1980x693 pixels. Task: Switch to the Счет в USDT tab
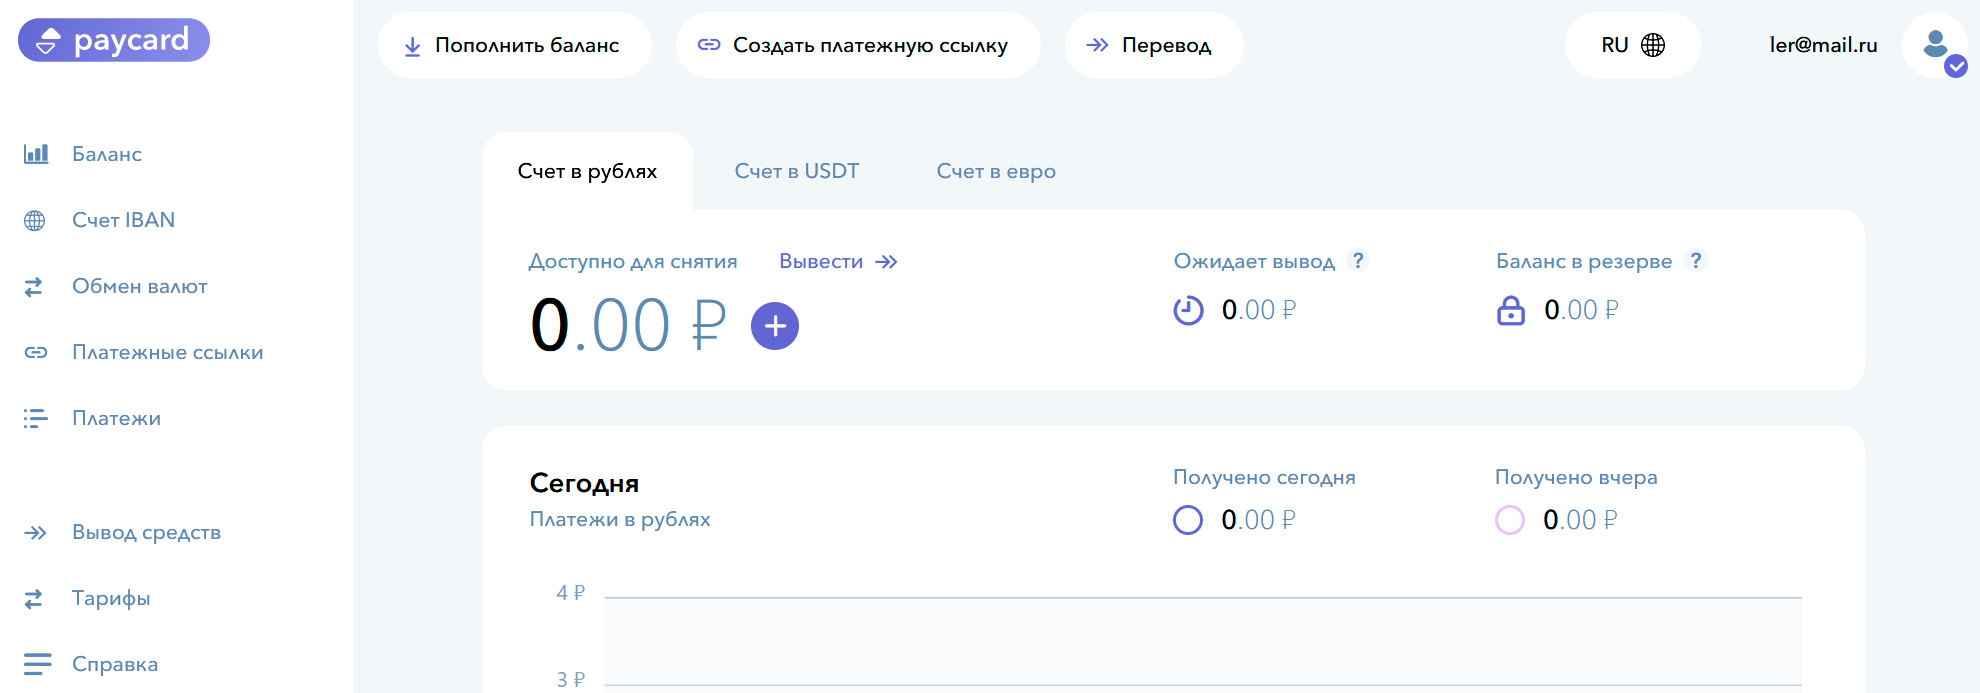796,171
